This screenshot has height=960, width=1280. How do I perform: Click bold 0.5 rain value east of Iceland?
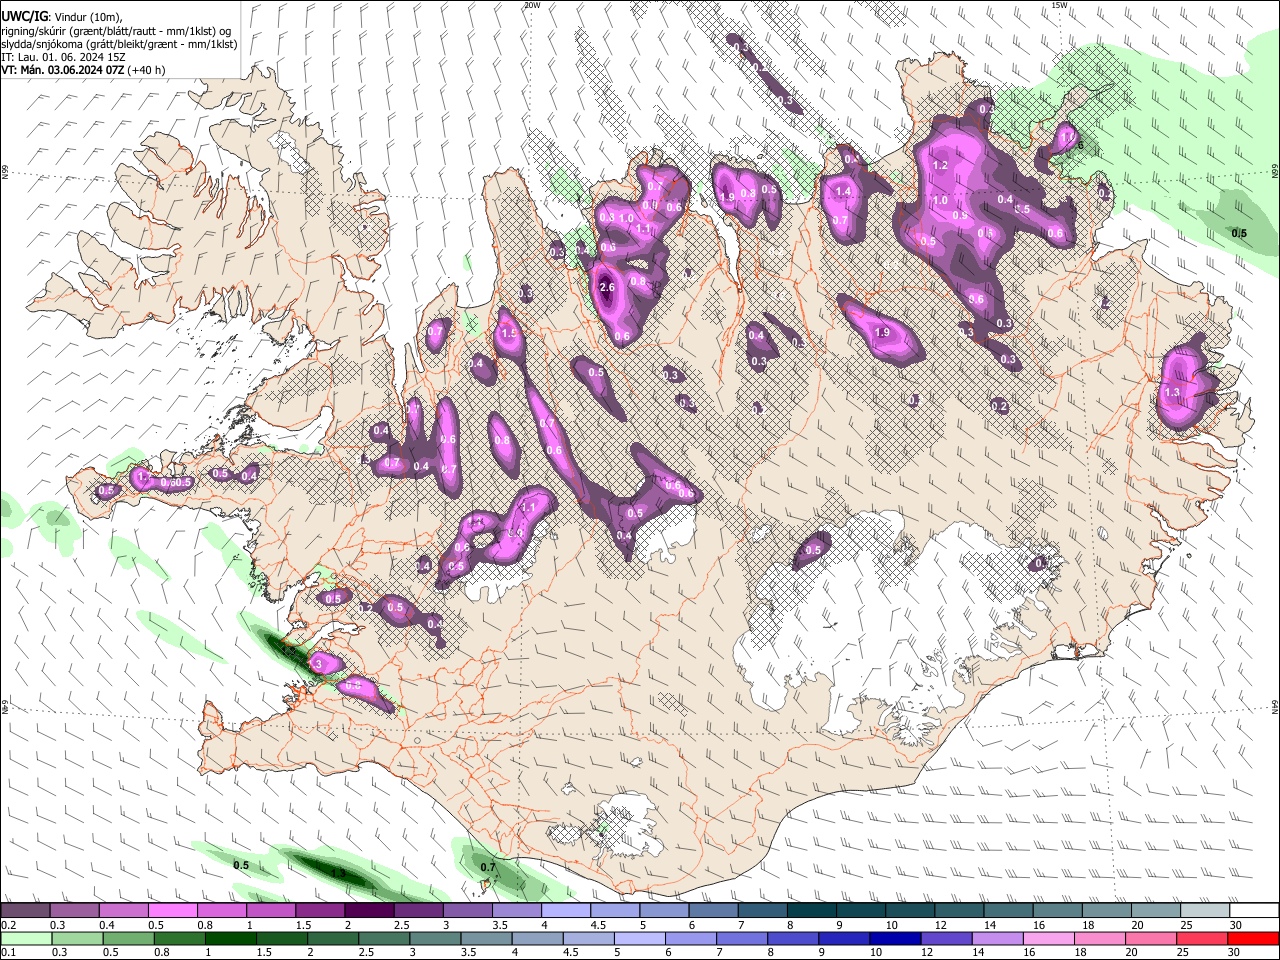[1239, 233]
